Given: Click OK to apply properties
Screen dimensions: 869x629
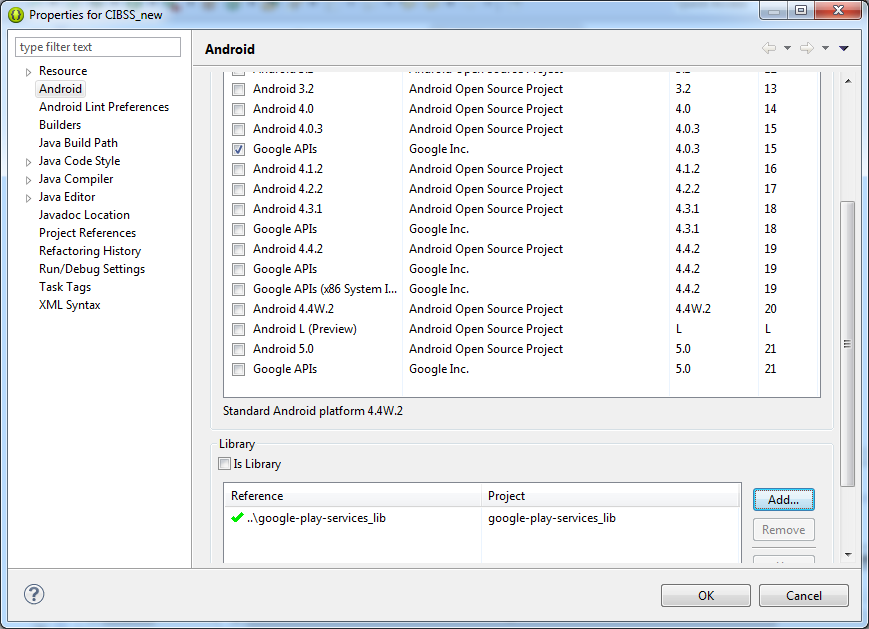Looking at the screenshot, I should tap(706, 595).
